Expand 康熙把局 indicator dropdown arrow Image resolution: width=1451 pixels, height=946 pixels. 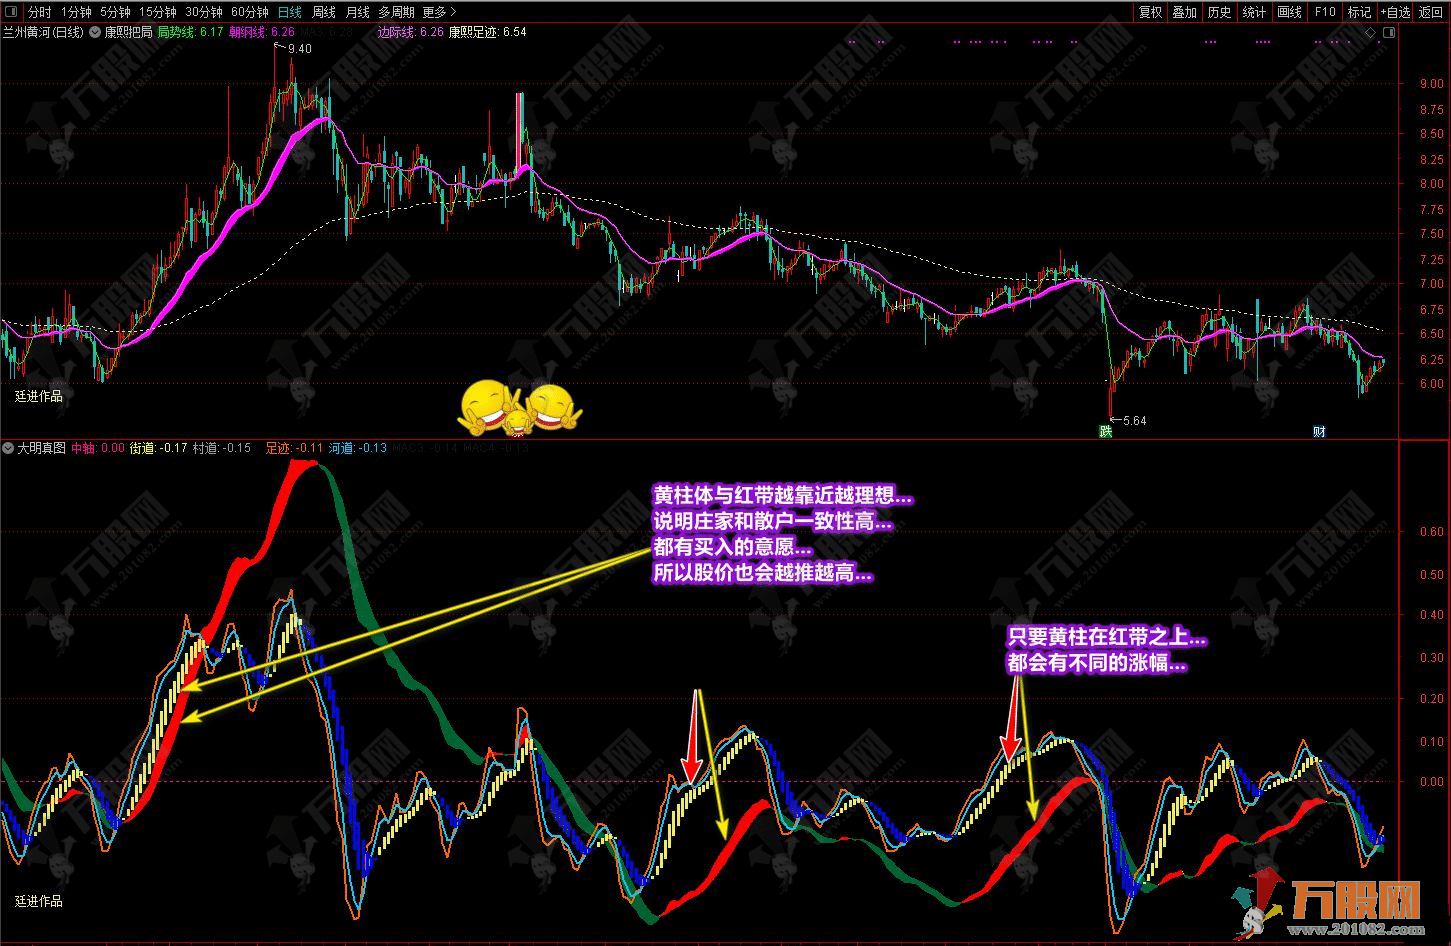point(95,32)
